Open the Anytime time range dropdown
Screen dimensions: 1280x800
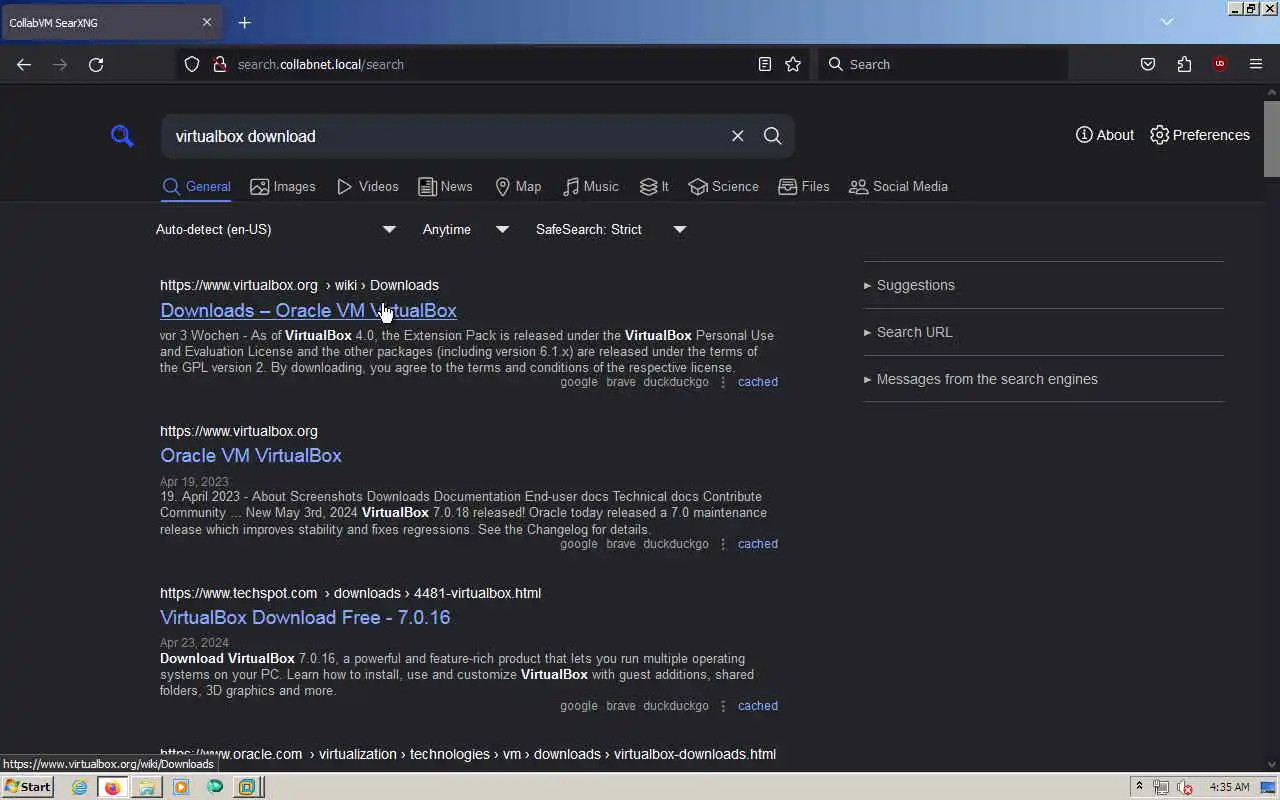[466, 229]
